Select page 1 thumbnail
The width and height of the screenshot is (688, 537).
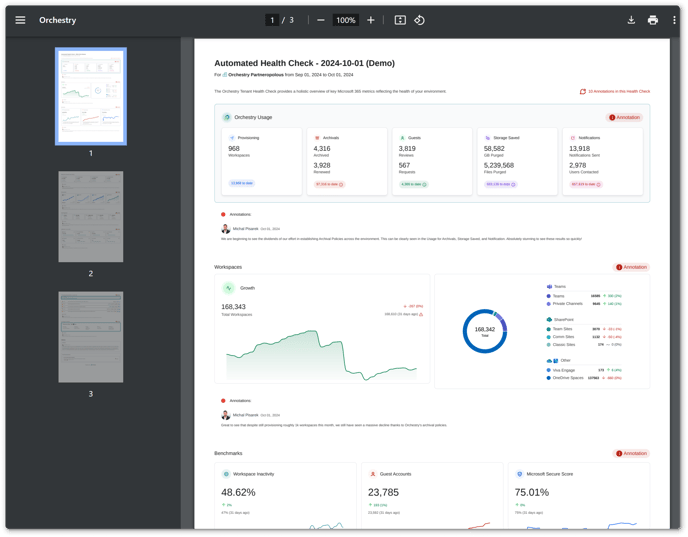coord(91,96)
